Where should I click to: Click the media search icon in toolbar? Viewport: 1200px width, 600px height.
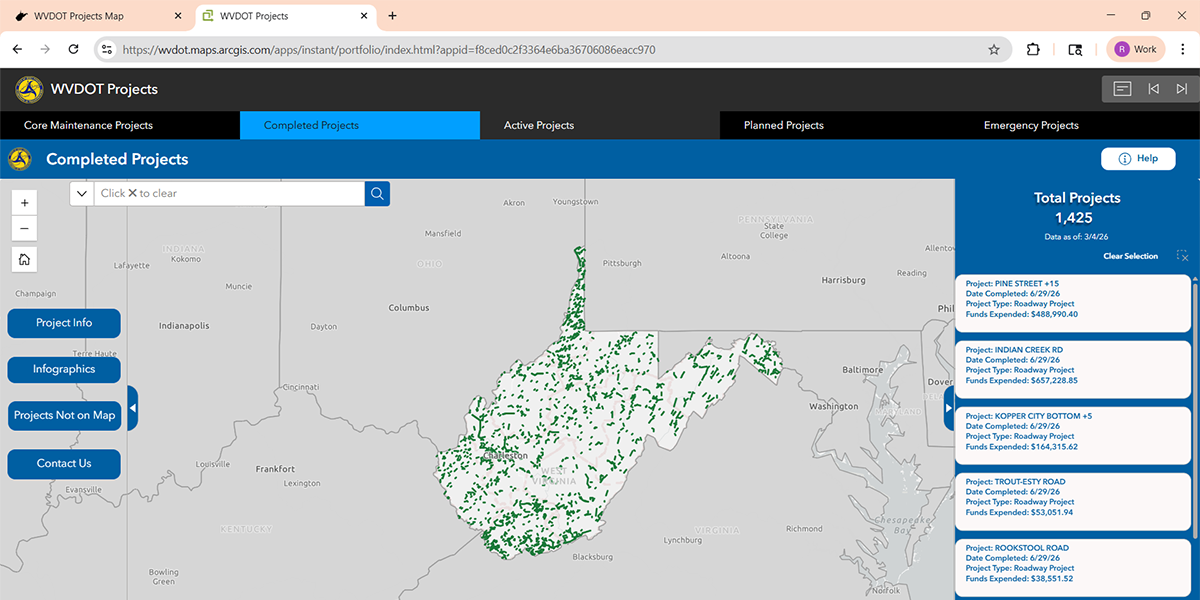coord(1076,49)
